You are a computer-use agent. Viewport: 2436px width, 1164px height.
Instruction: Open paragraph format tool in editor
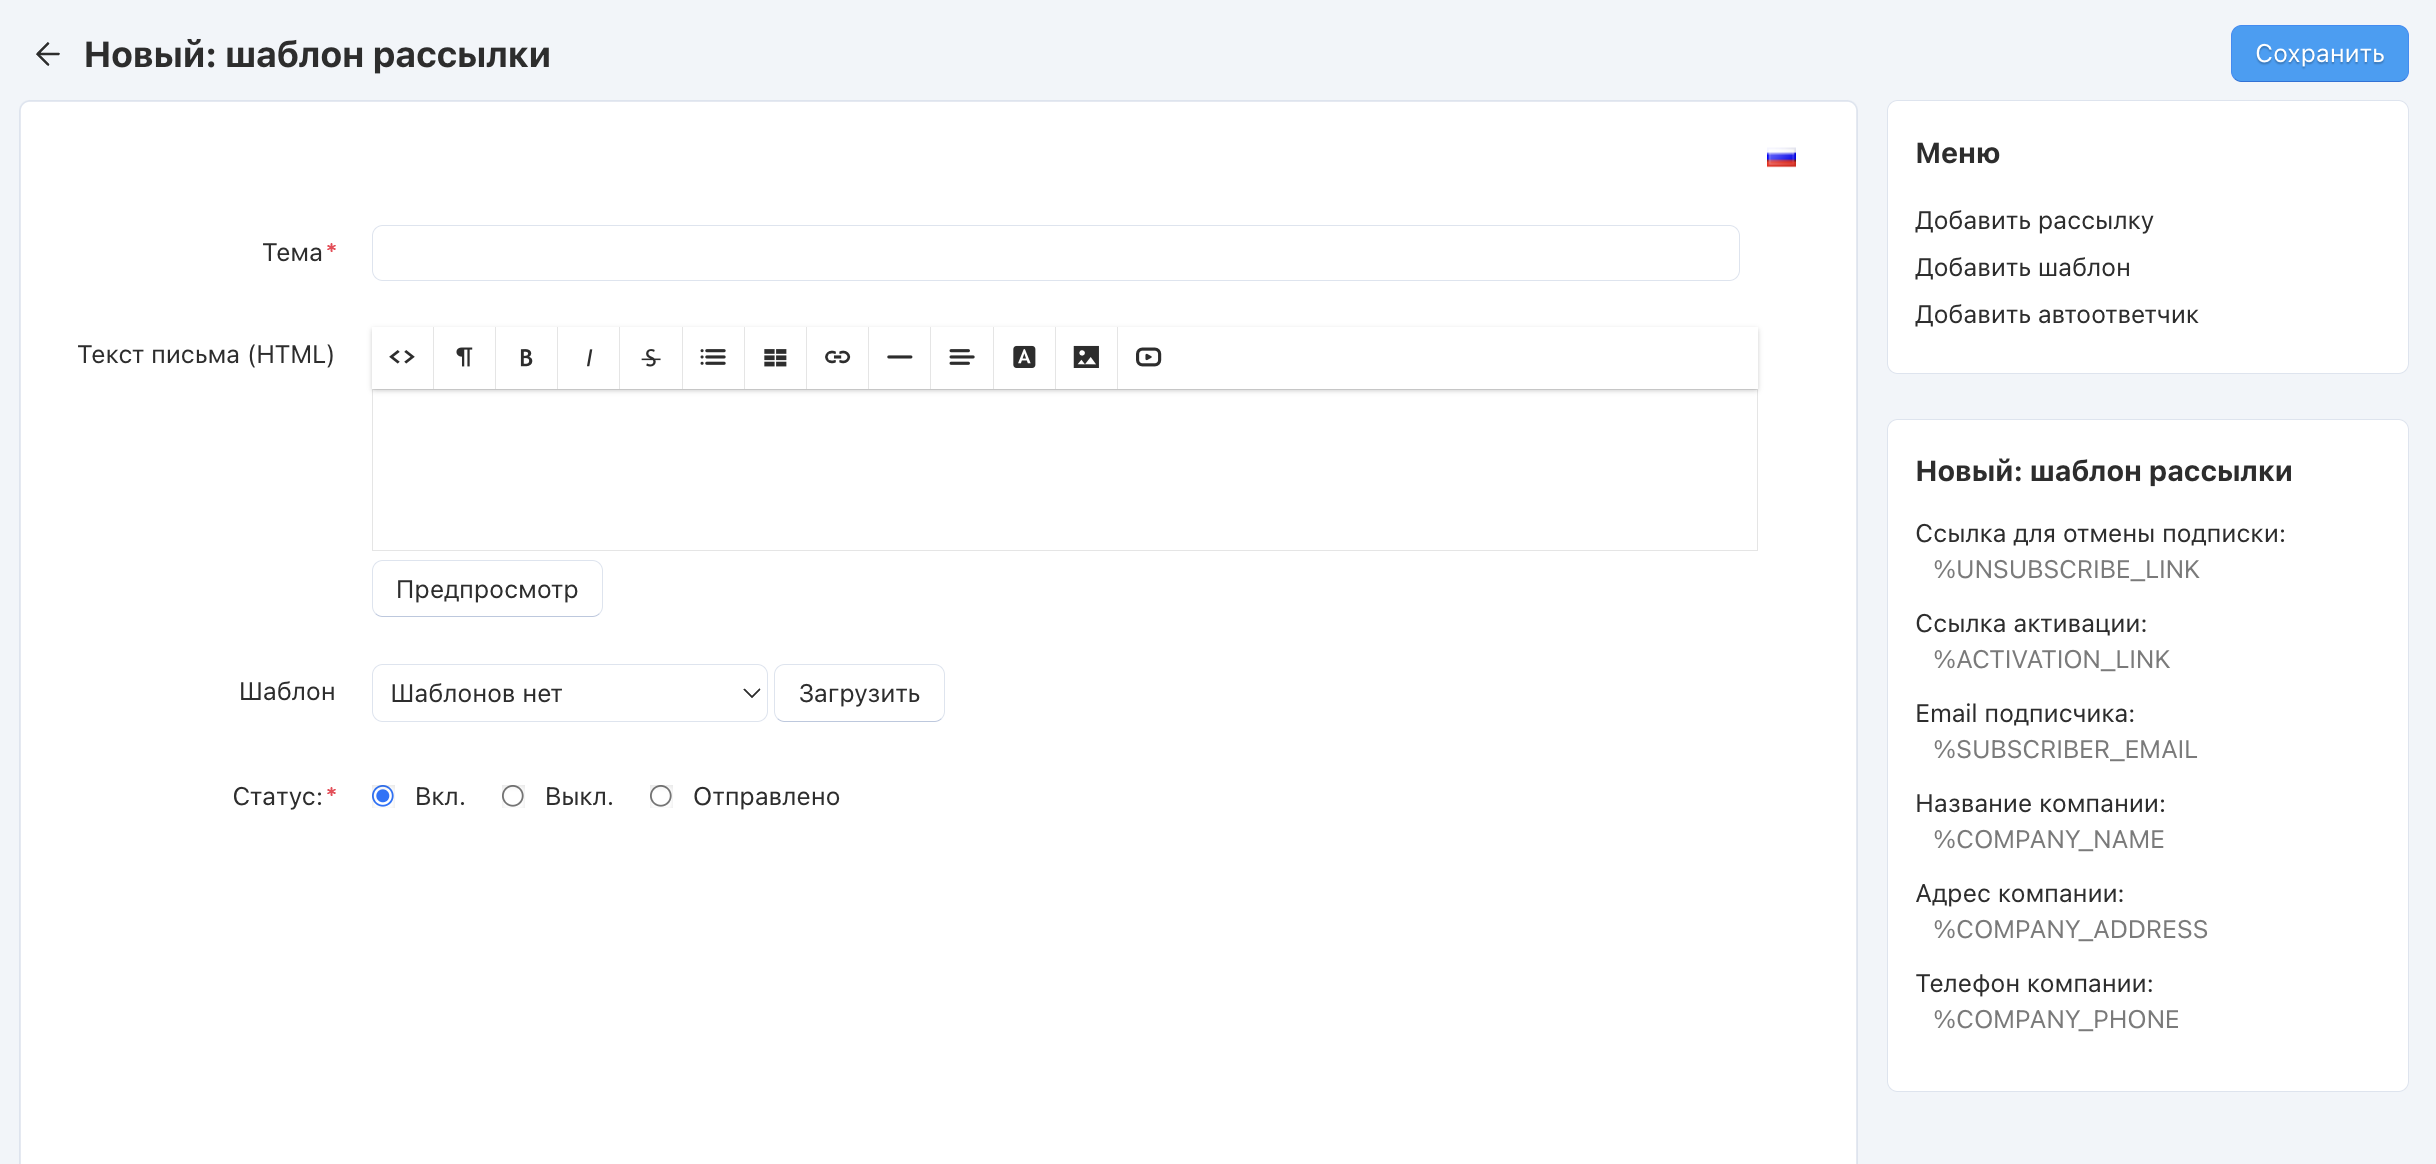[464, 357]
